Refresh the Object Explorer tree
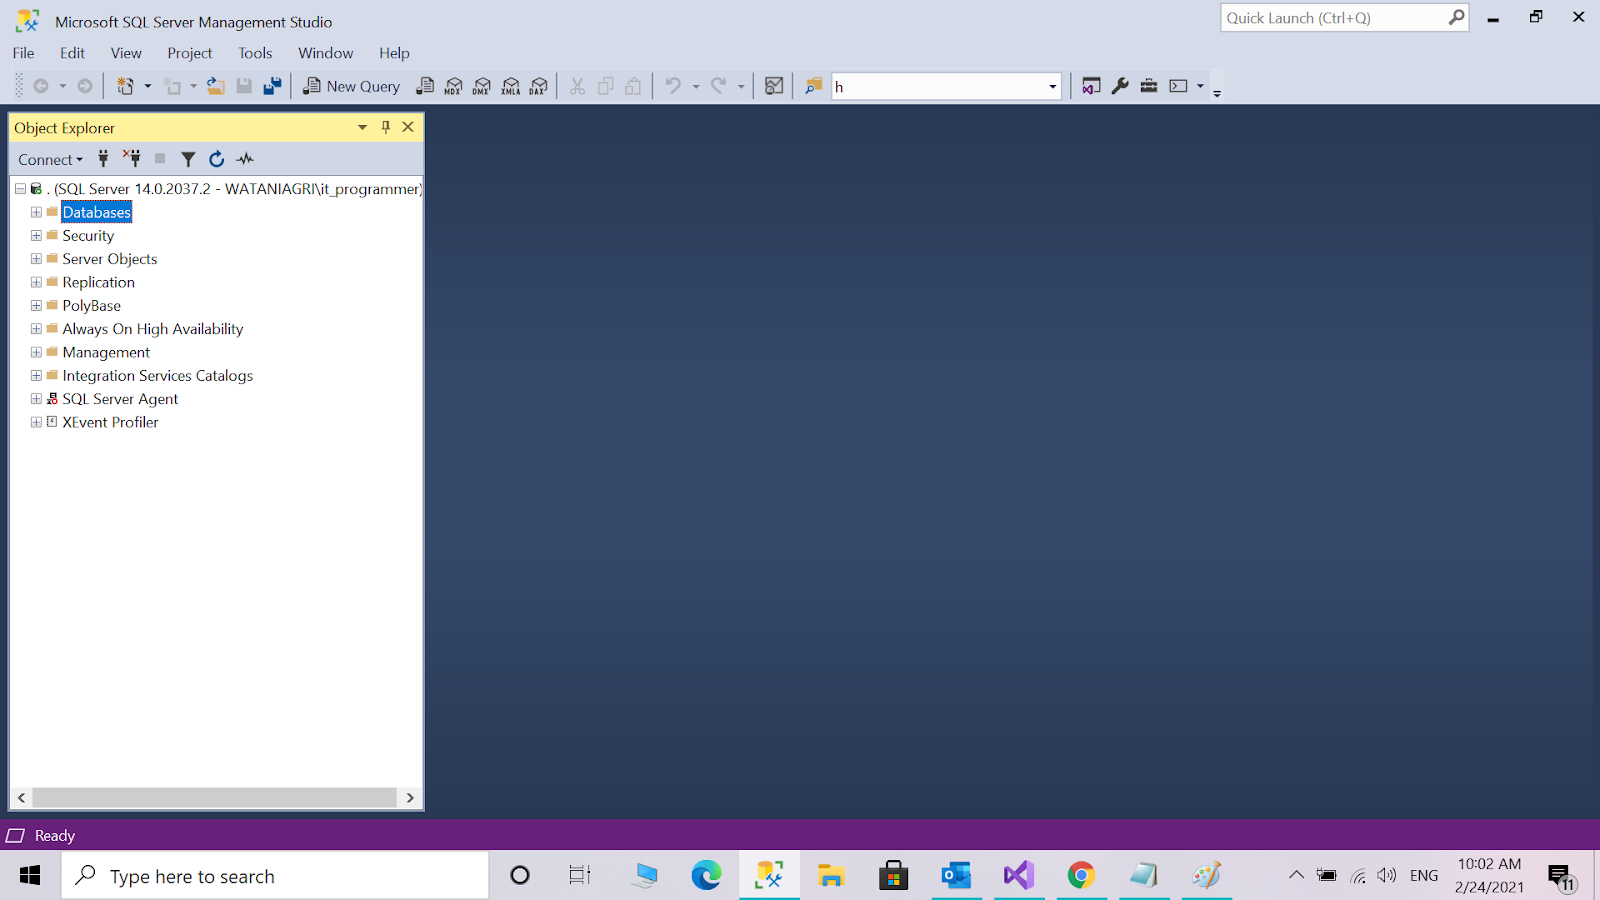The width and height of the screenshot is (1600, 900). click(x=216, y=158)
